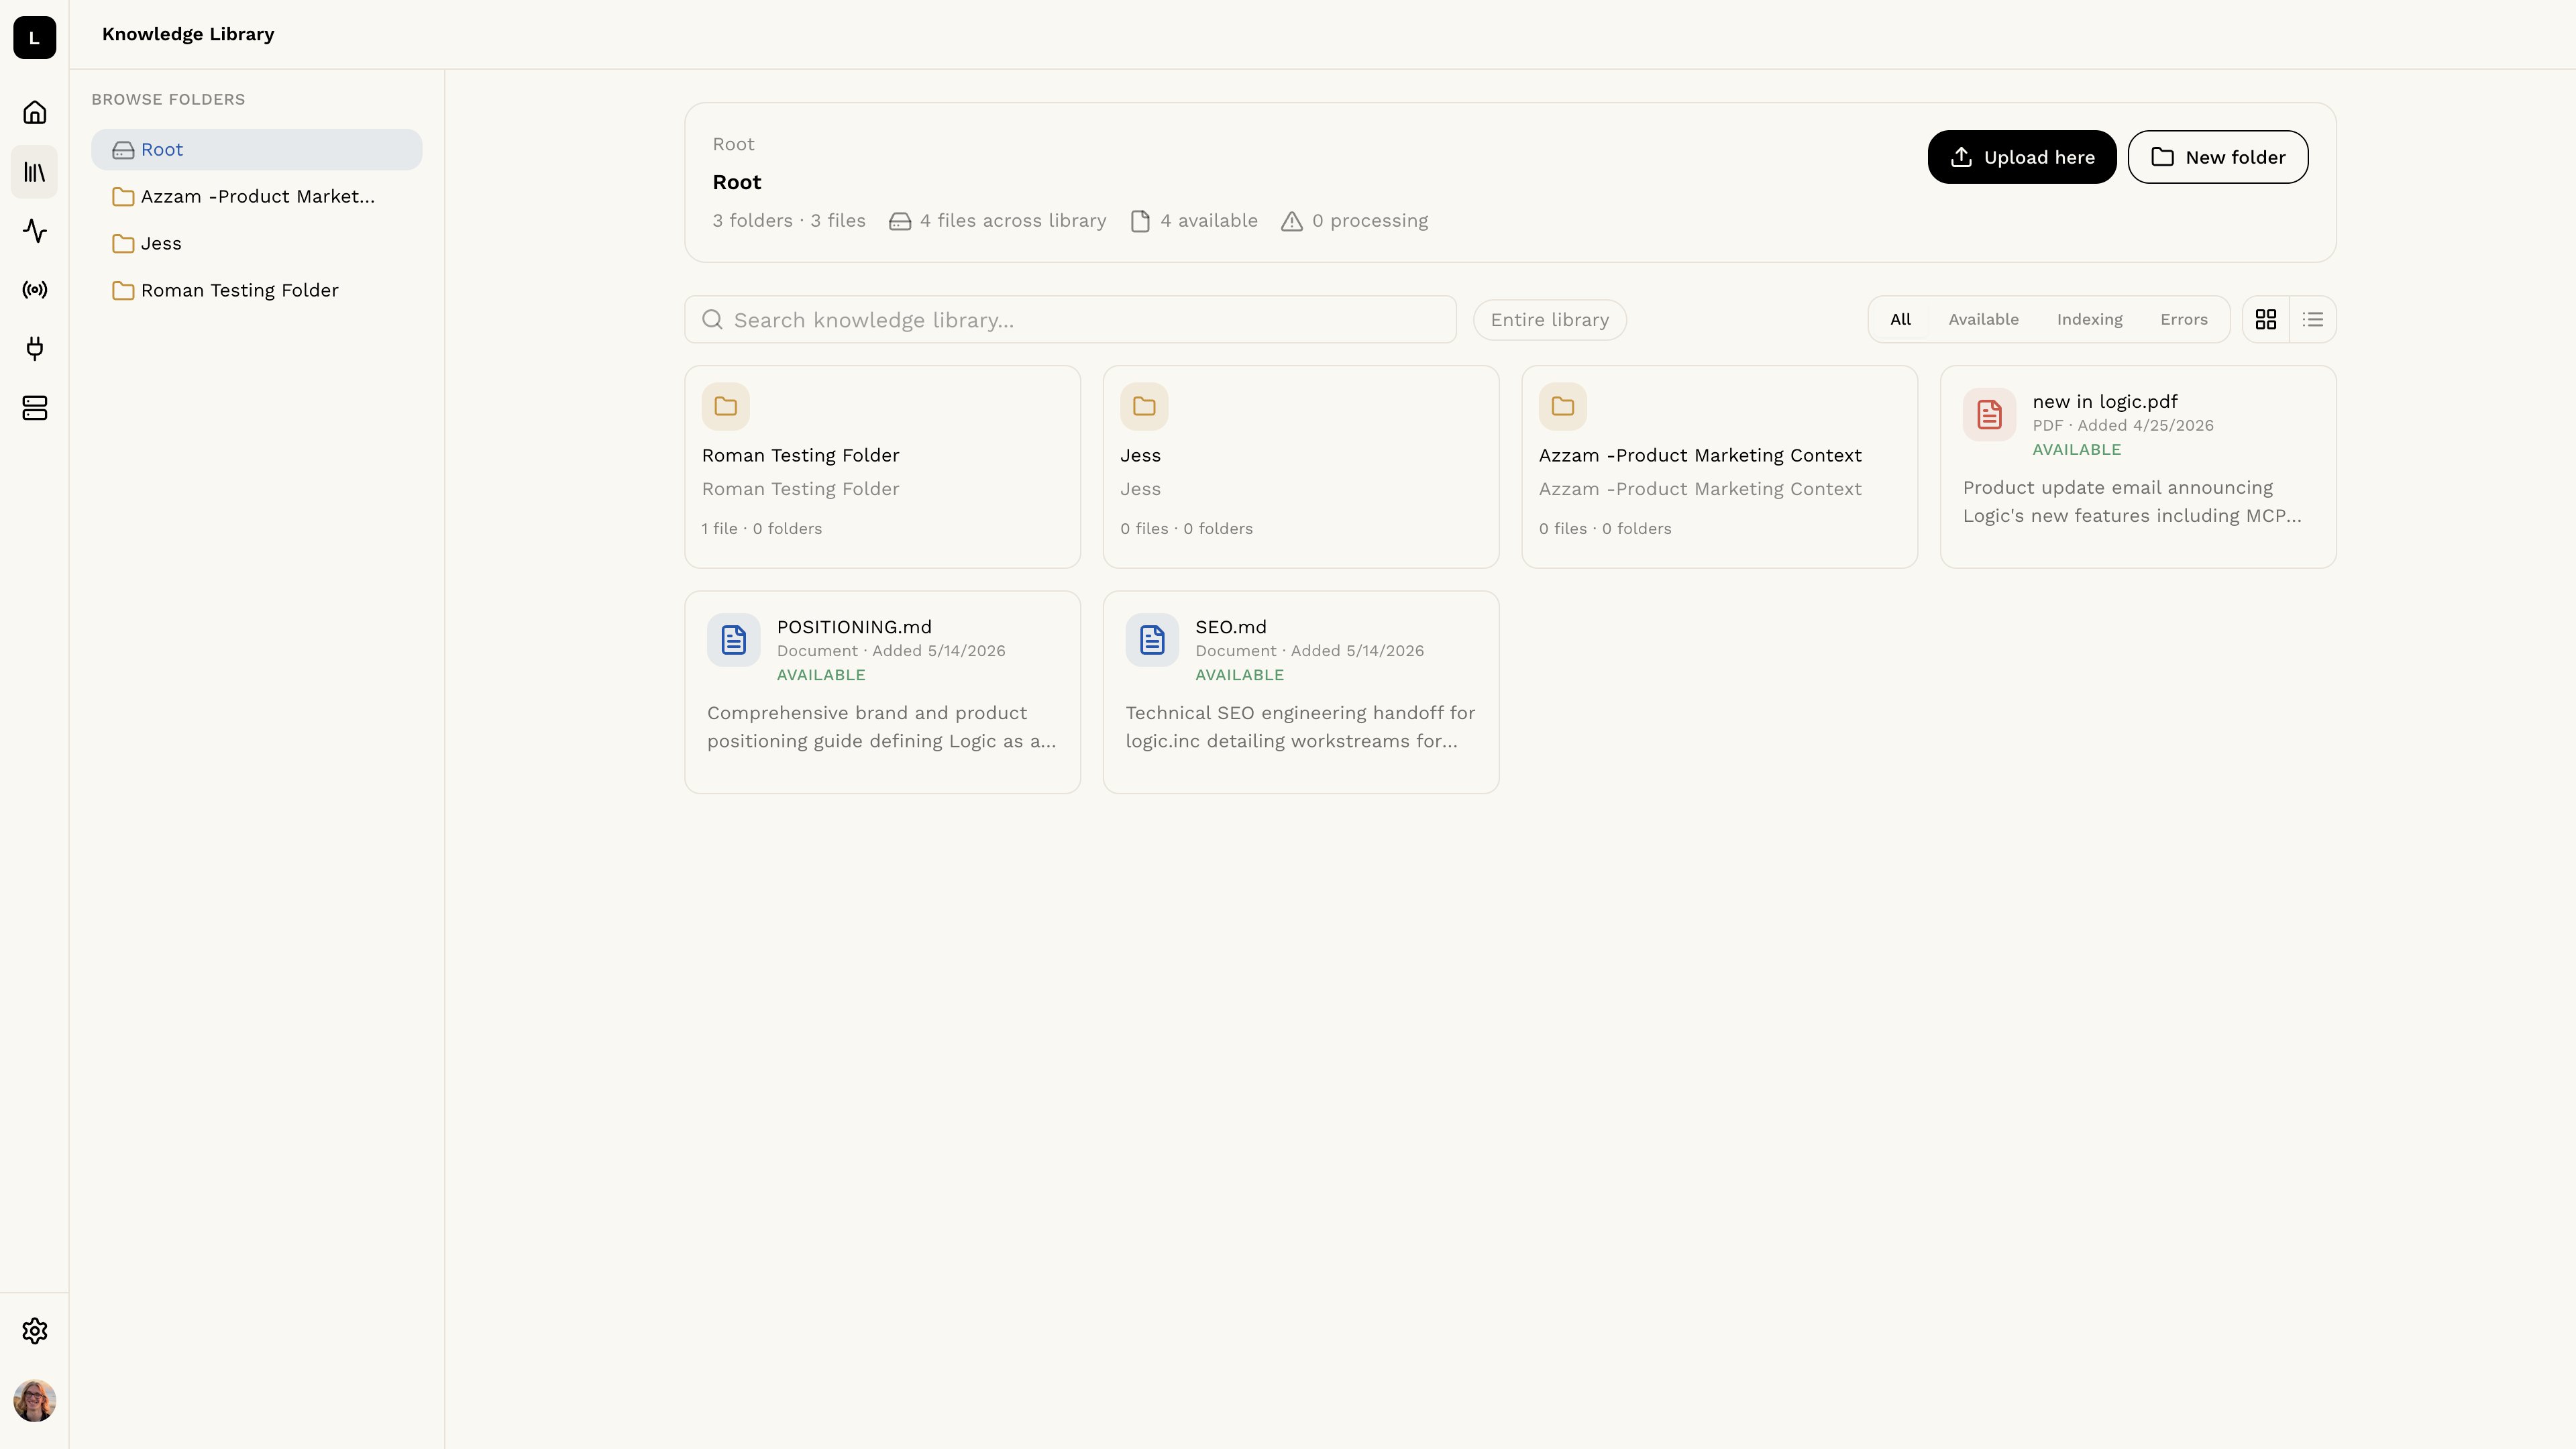Open the integrations plug sidebar icon
This screenshot has width=2576, height=1449.
[35, 348]
